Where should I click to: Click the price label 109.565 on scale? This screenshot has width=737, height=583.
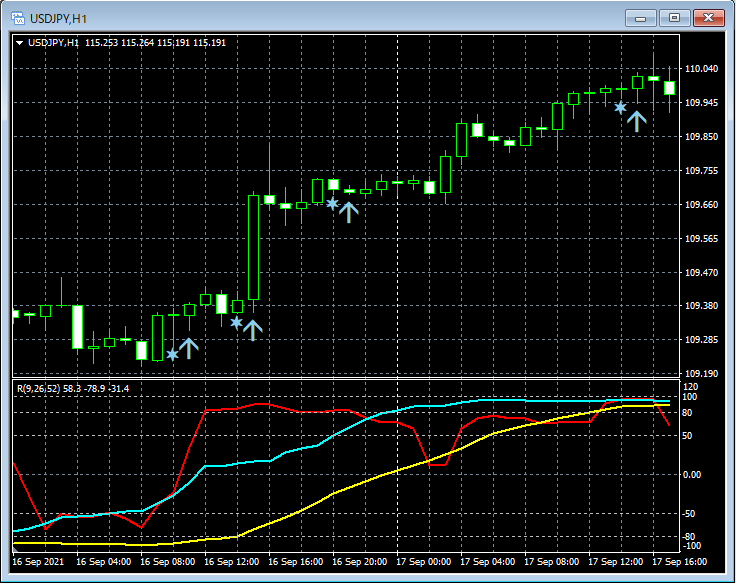point(701,239)
